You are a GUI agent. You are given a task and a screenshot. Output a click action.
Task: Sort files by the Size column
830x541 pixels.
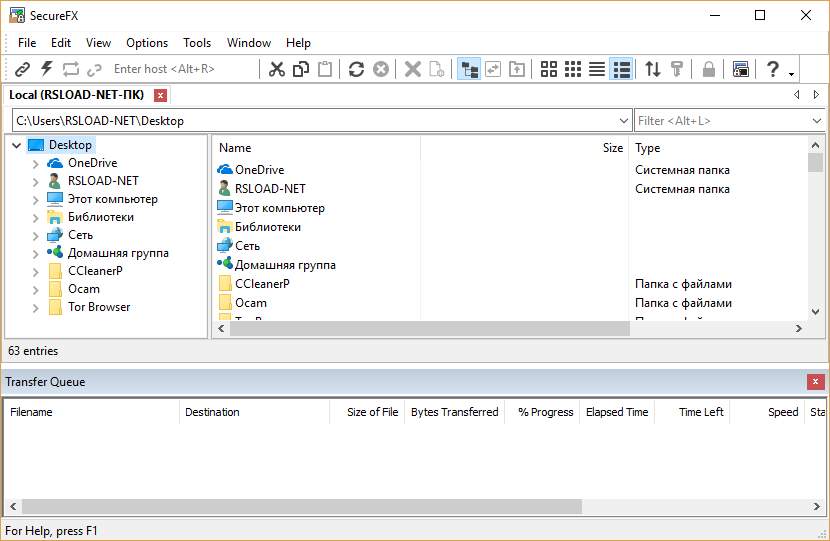(525, 148)
